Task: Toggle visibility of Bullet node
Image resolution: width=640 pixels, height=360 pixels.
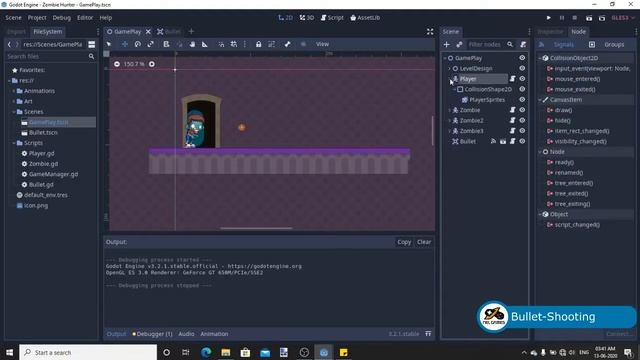Action: (x=522, y=141)
